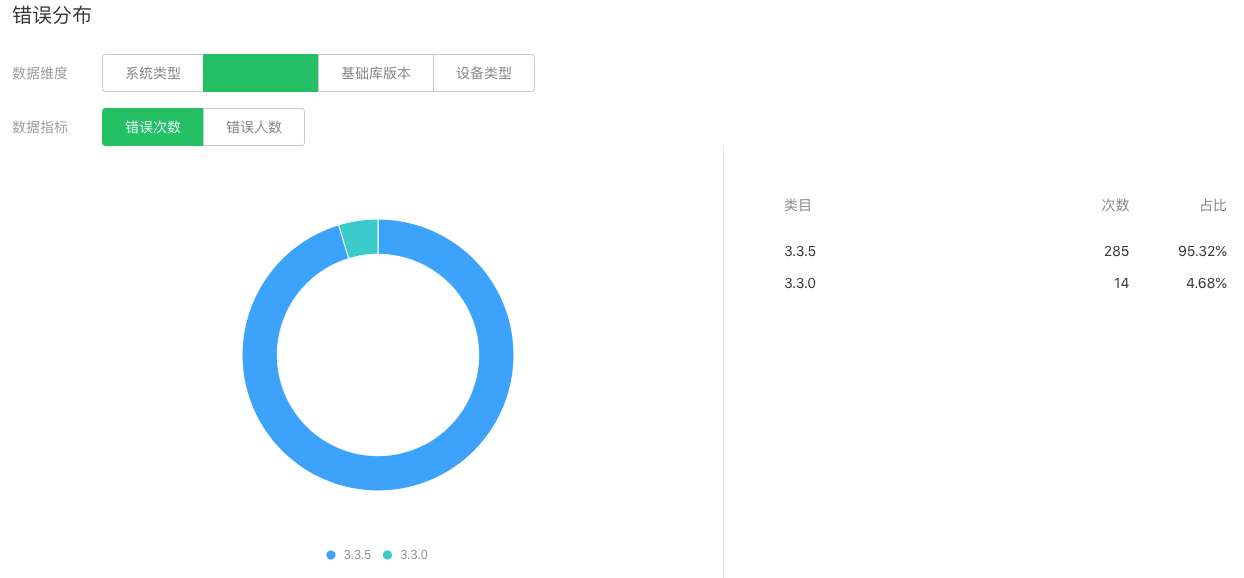Select the 系统类型 dimension option
This screenshot has width=1244, height=578.
(153, 73)
